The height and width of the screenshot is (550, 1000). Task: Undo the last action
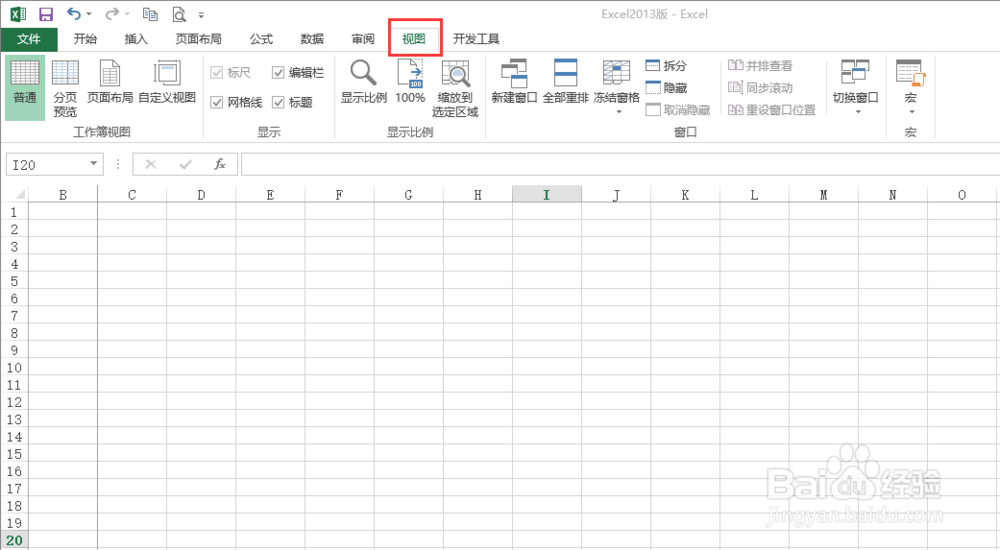74,14
